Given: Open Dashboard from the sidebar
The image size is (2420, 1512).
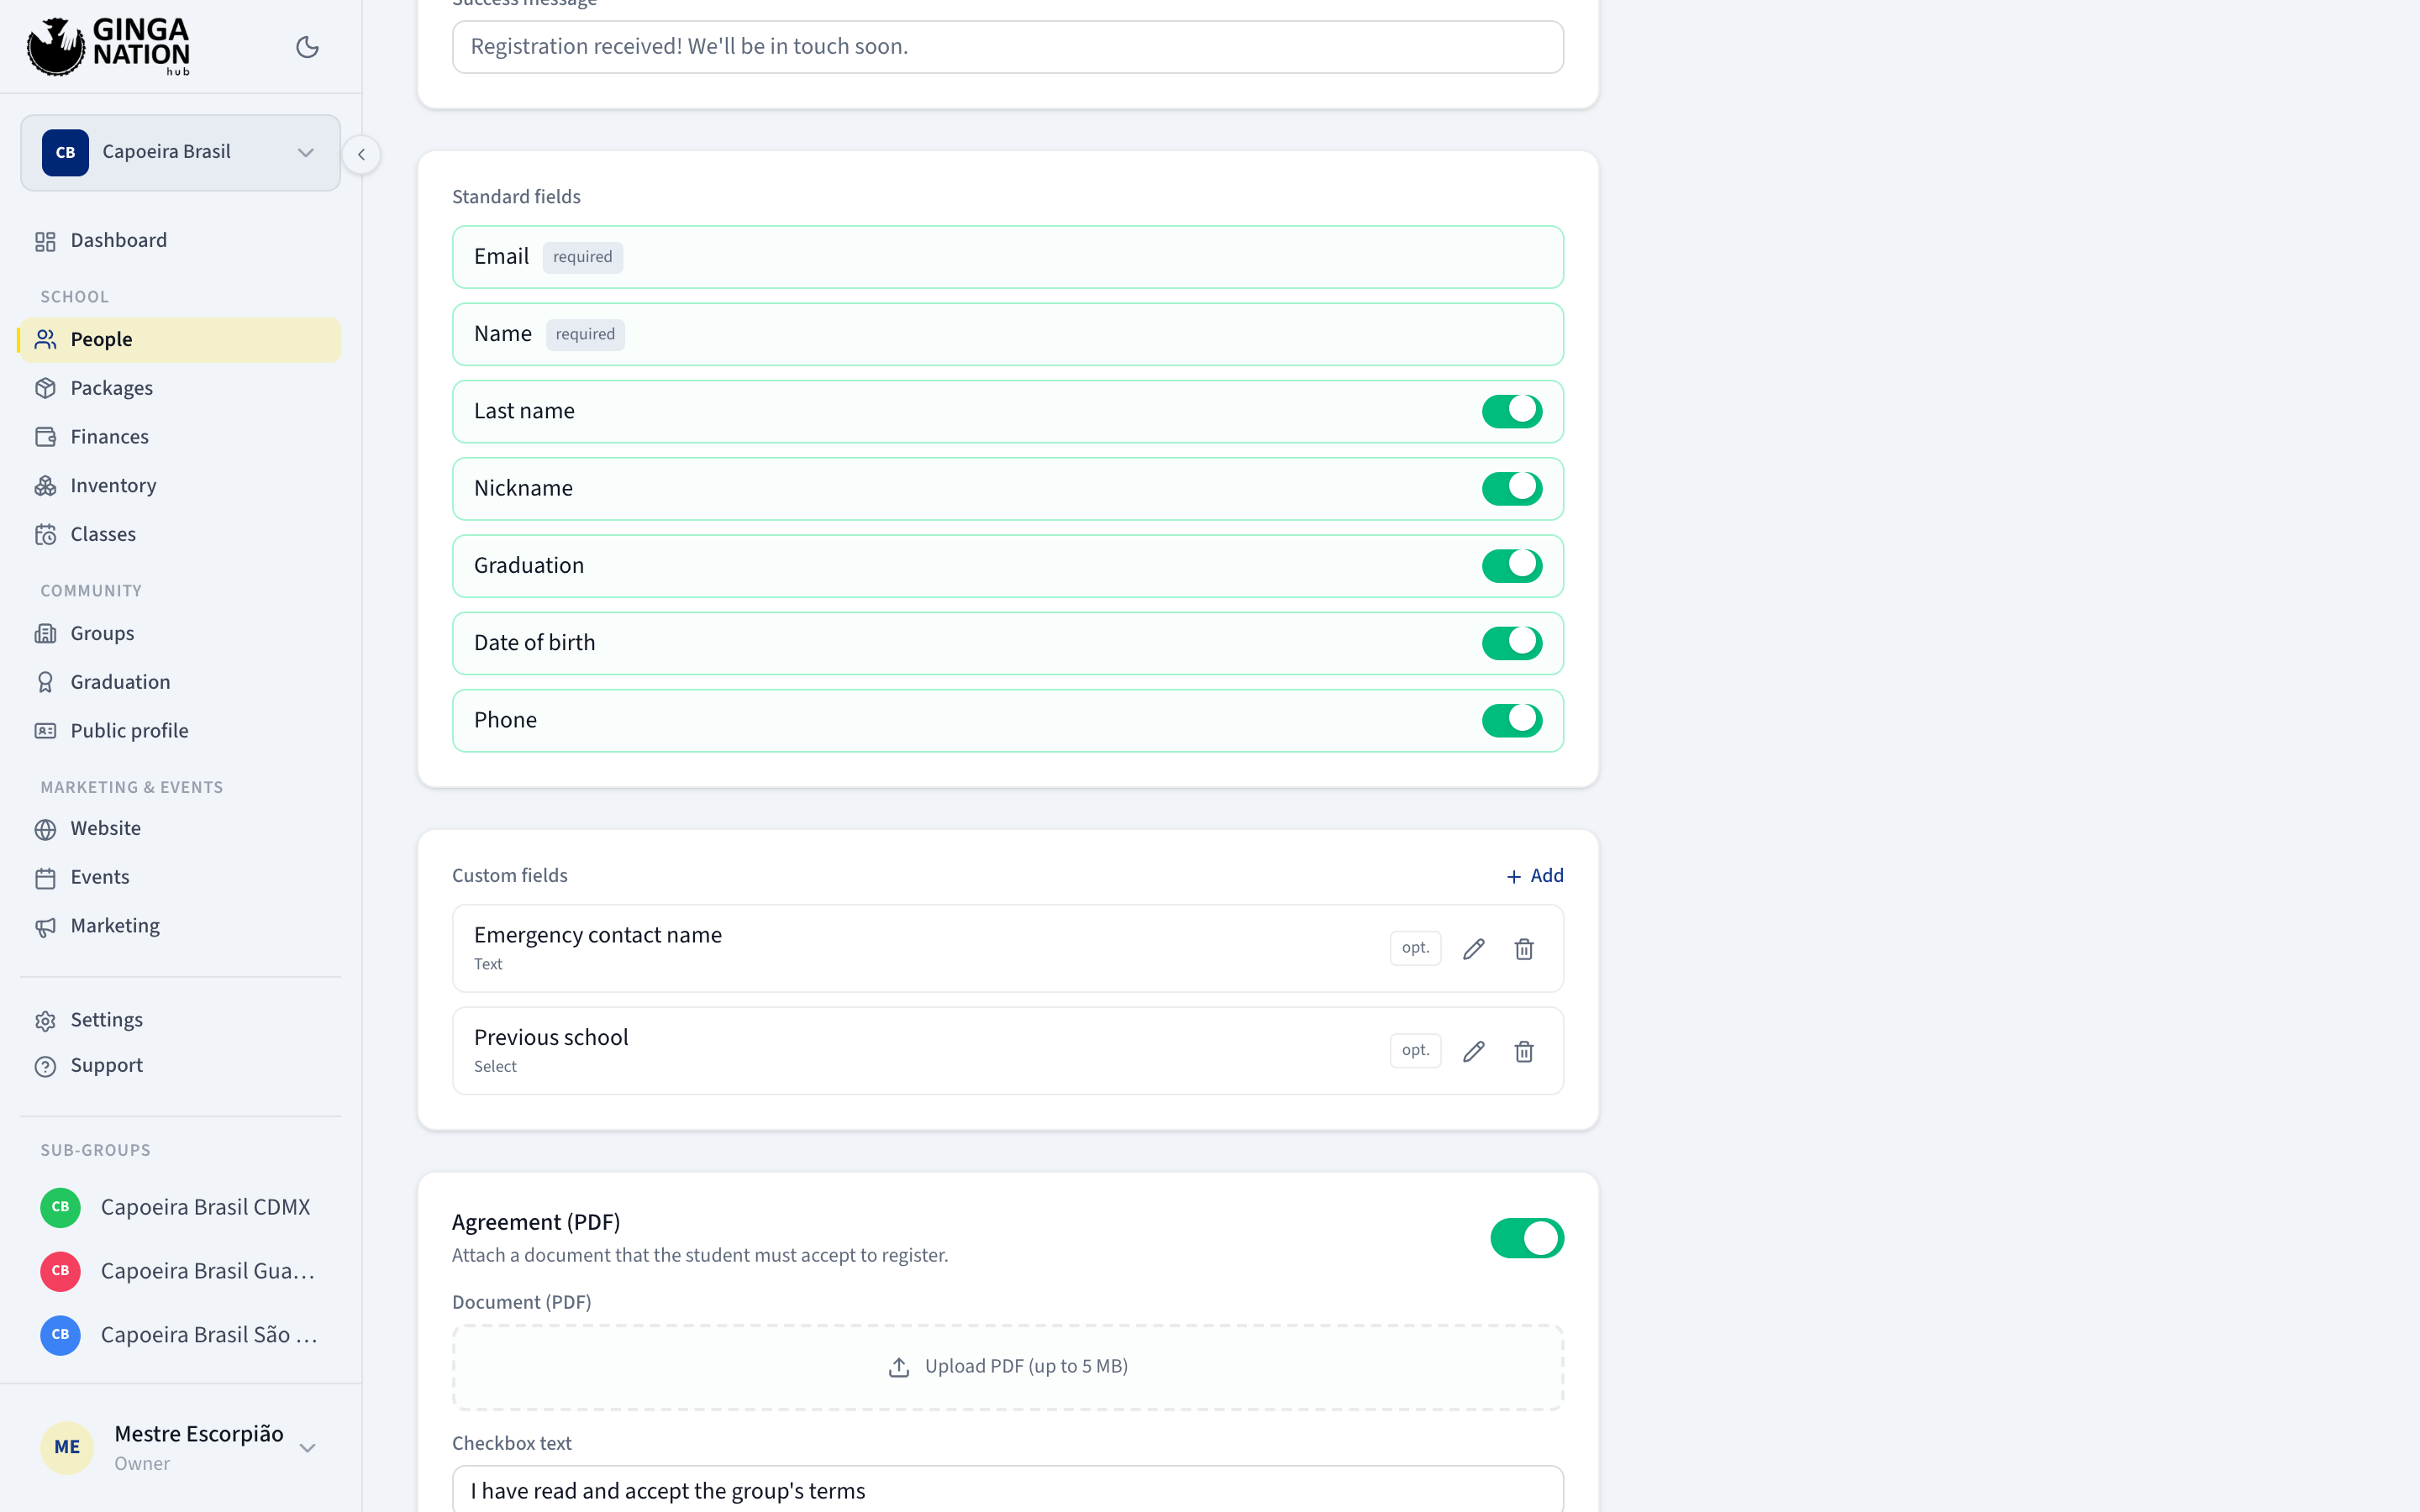Looking at the screenshot, I should point(180,241).
